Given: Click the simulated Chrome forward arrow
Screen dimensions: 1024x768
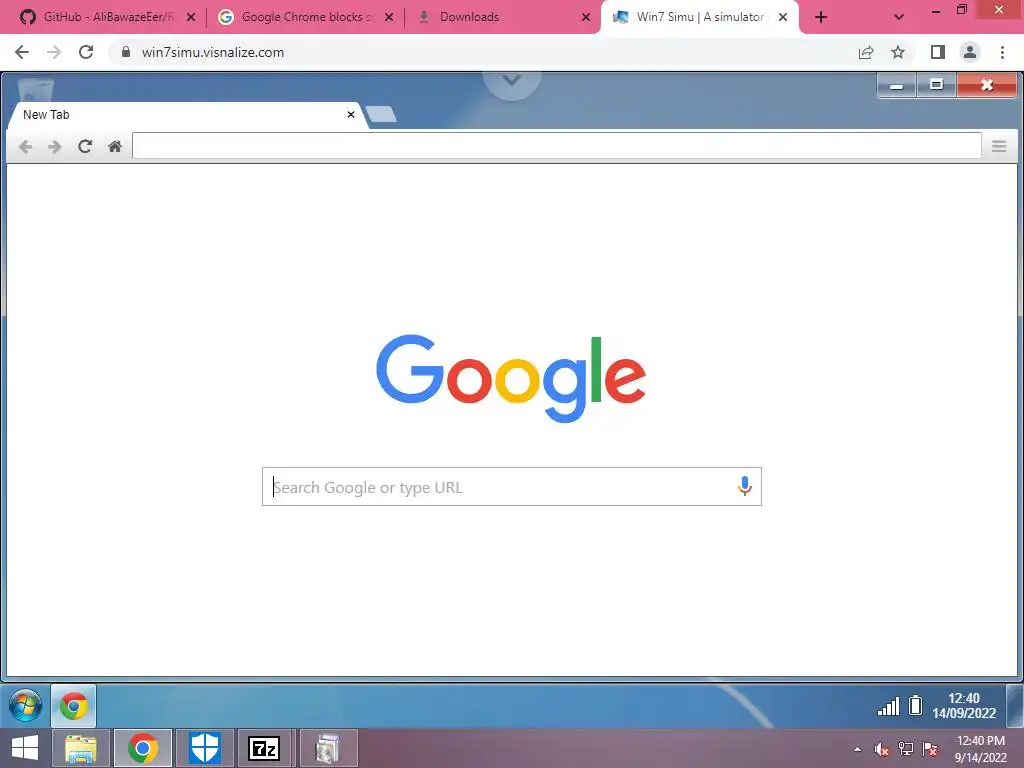Looking at the screenshot, I should point(55,146).
